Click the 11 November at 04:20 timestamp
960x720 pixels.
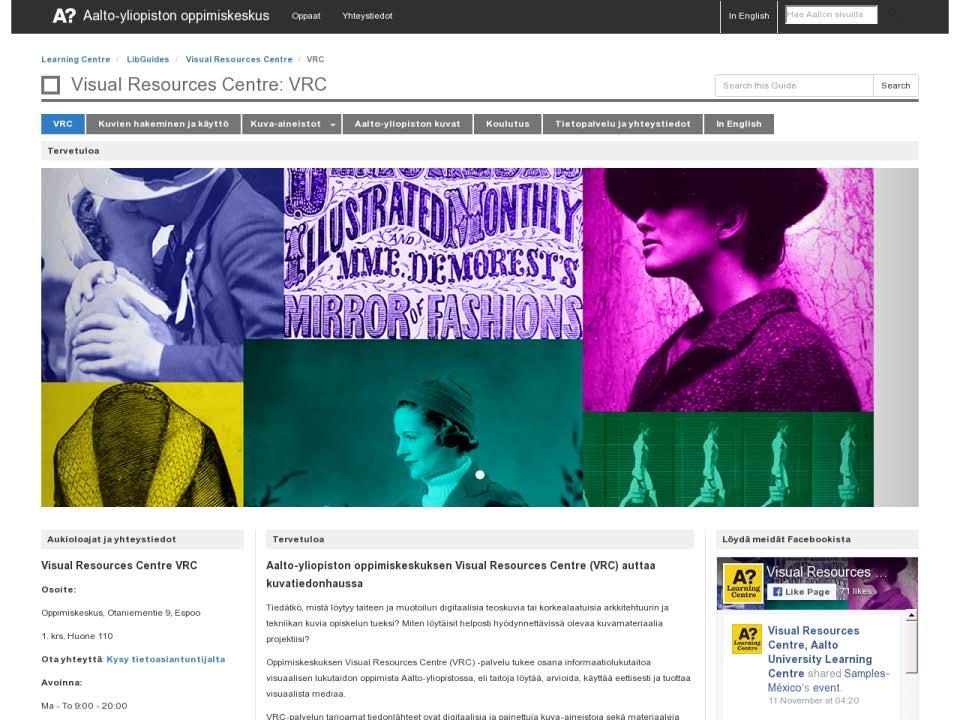[x=813, y=700]
